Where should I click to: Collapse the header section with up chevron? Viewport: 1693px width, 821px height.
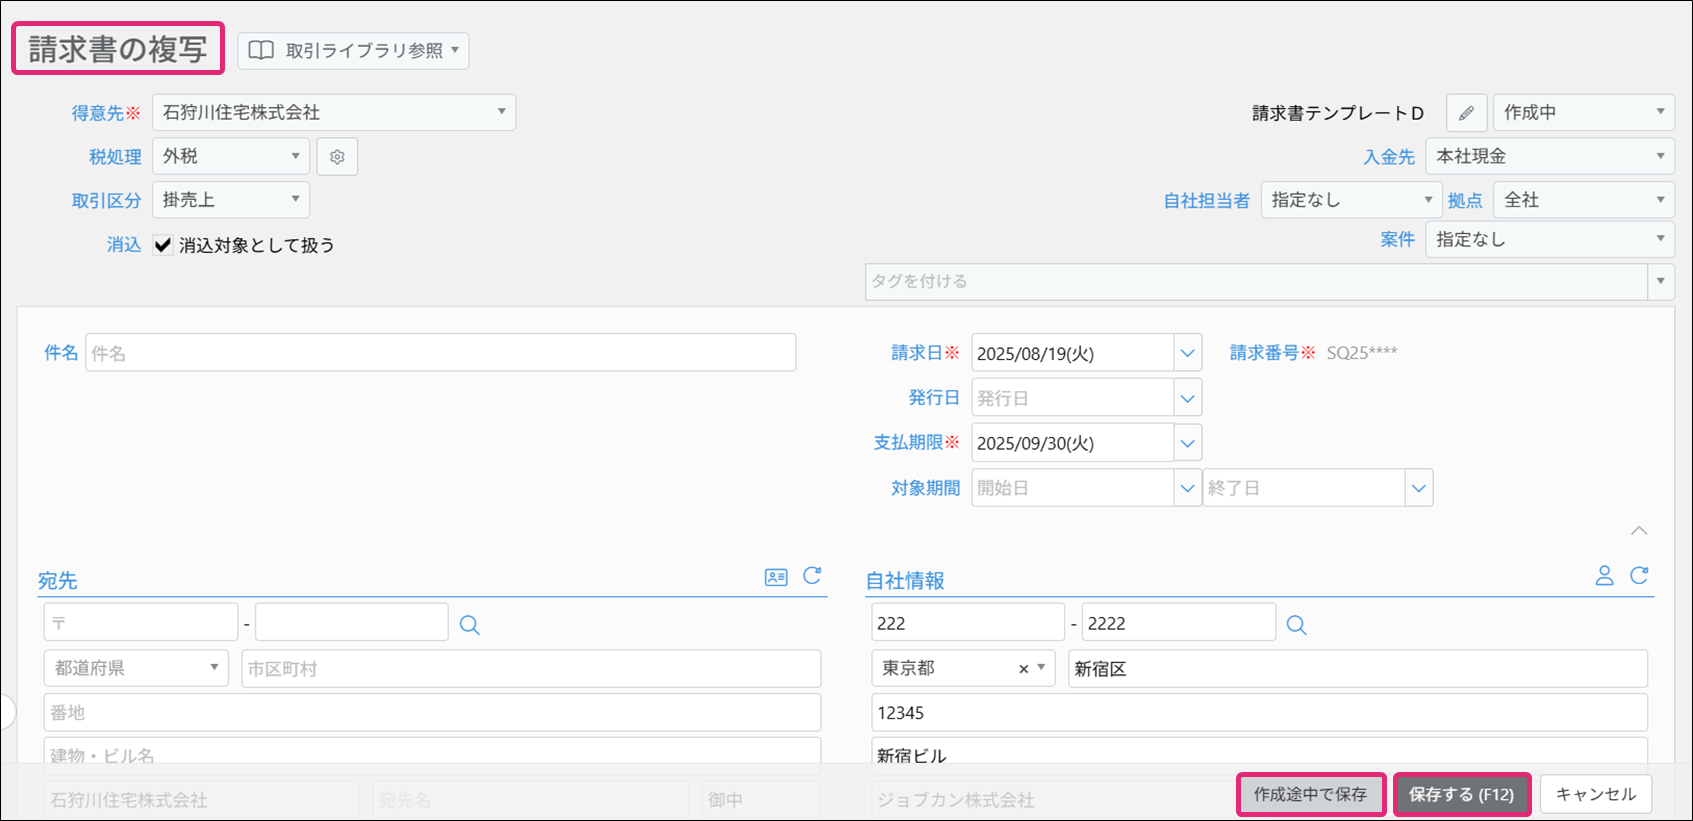click(1639, 531)
